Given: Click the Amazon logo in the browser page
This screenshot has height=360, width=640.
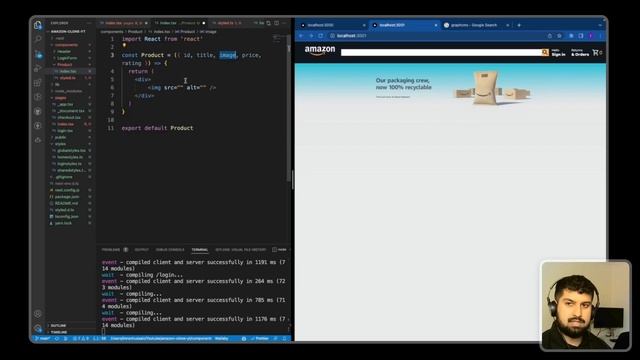Looking at the screenshot, I should (x=320, y=51).
